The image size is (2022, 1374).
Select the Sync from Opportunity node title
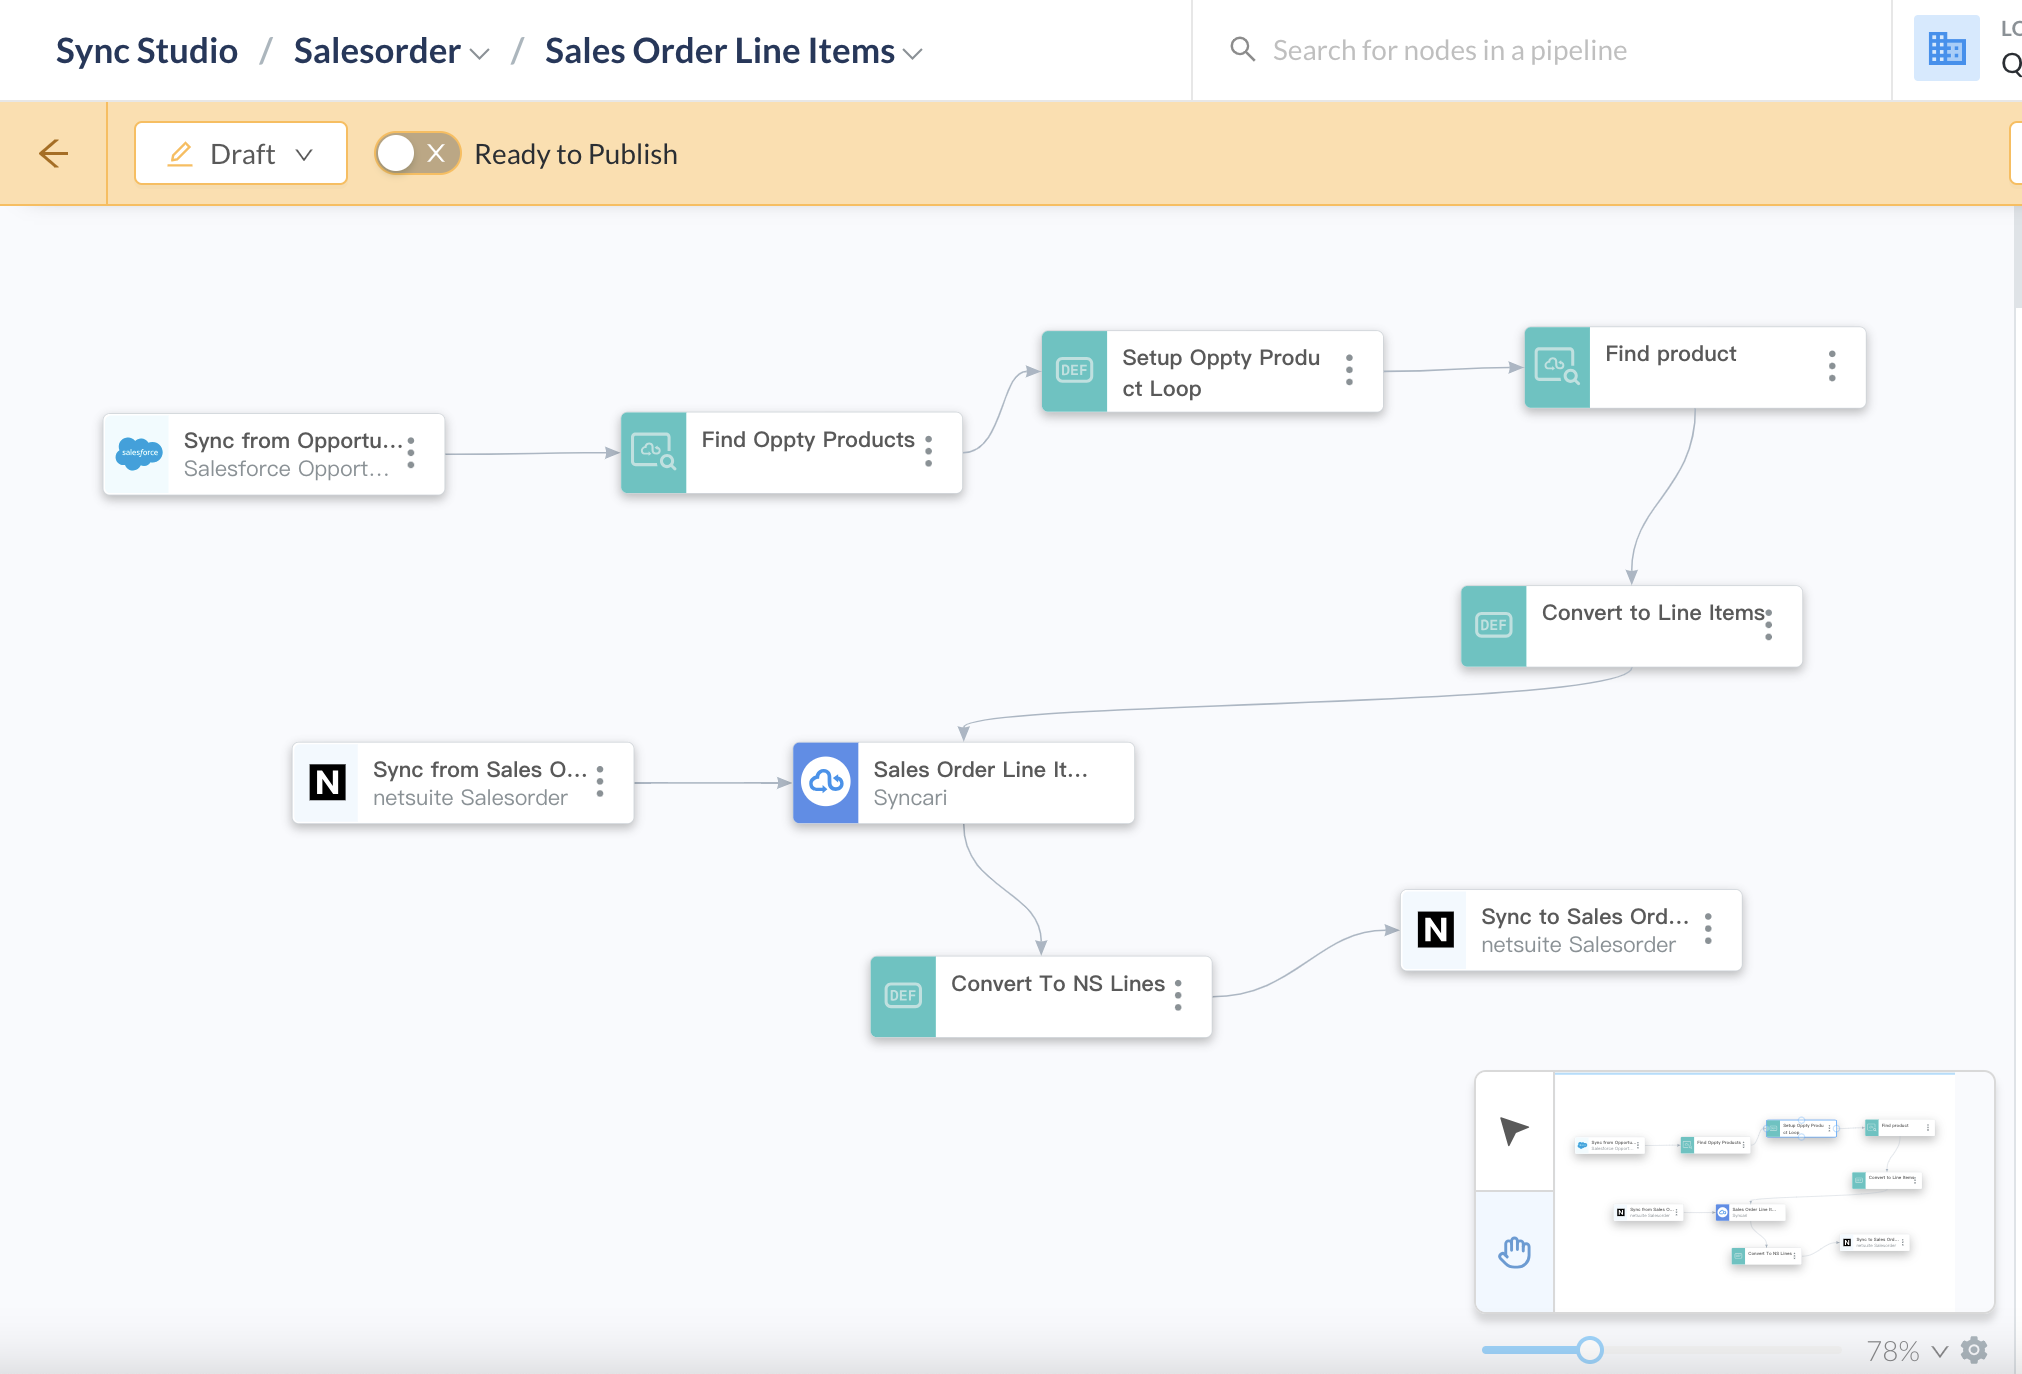[293, 441]
